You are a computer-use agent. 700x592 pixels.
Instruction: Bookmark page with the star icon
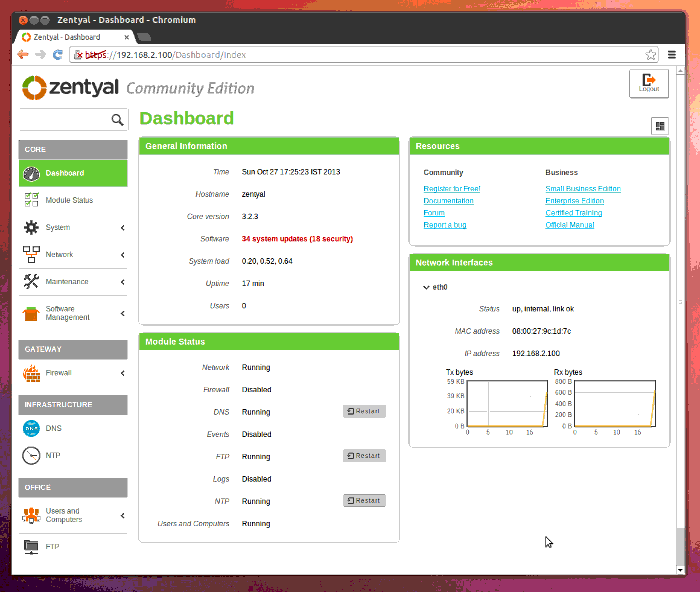tap(650, 54)
